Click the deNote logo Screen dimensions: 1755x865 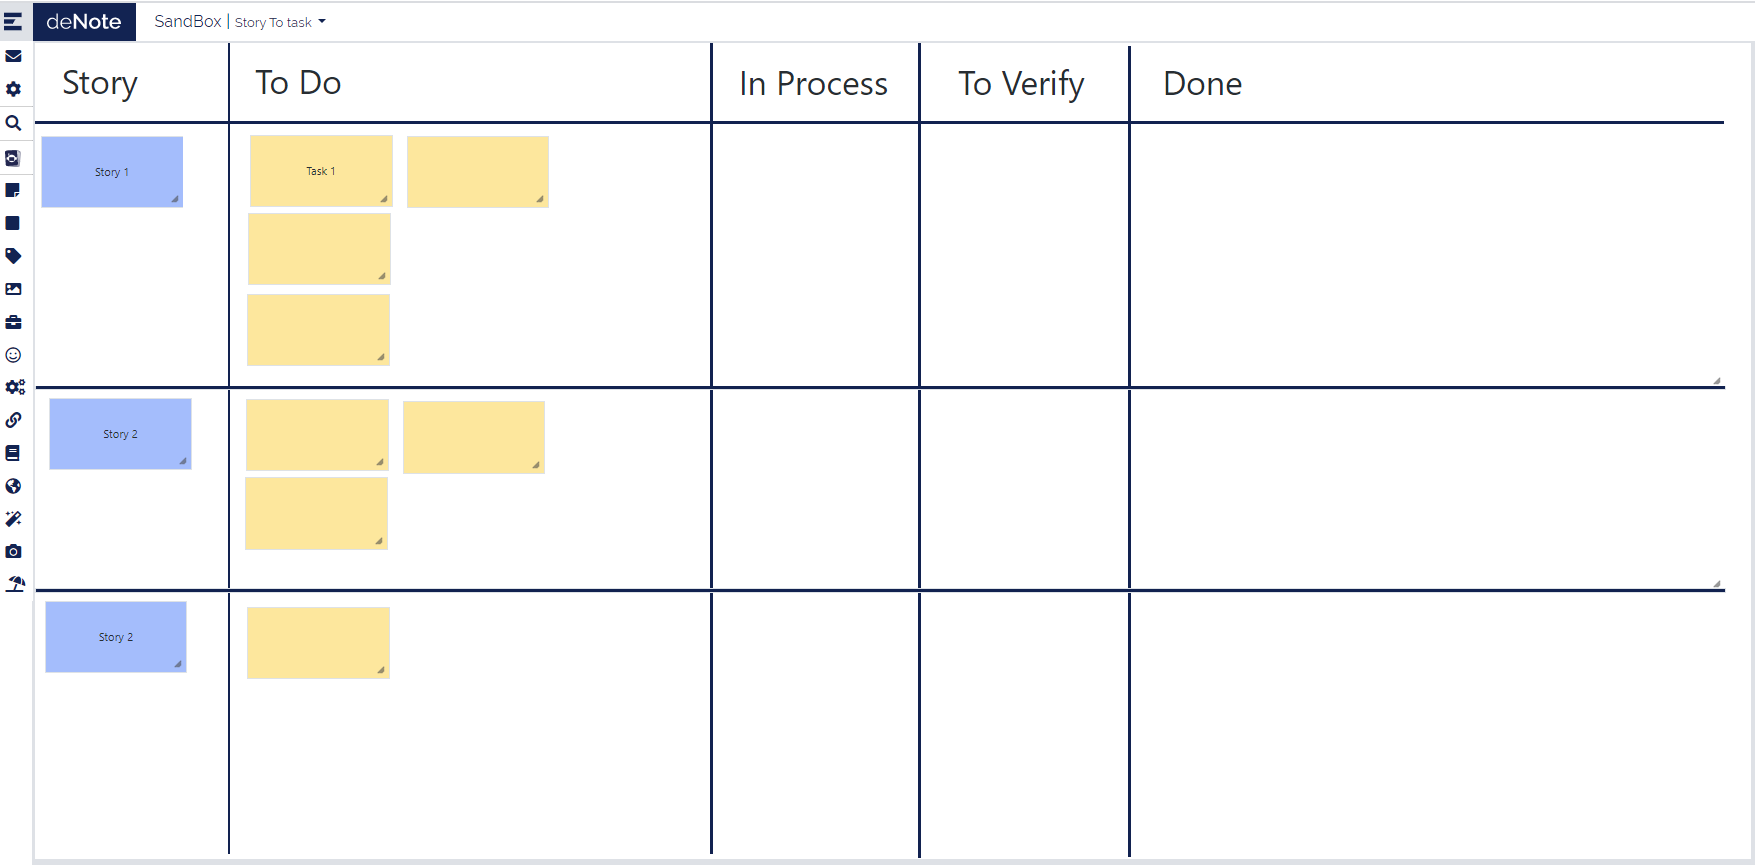(84, 21)
